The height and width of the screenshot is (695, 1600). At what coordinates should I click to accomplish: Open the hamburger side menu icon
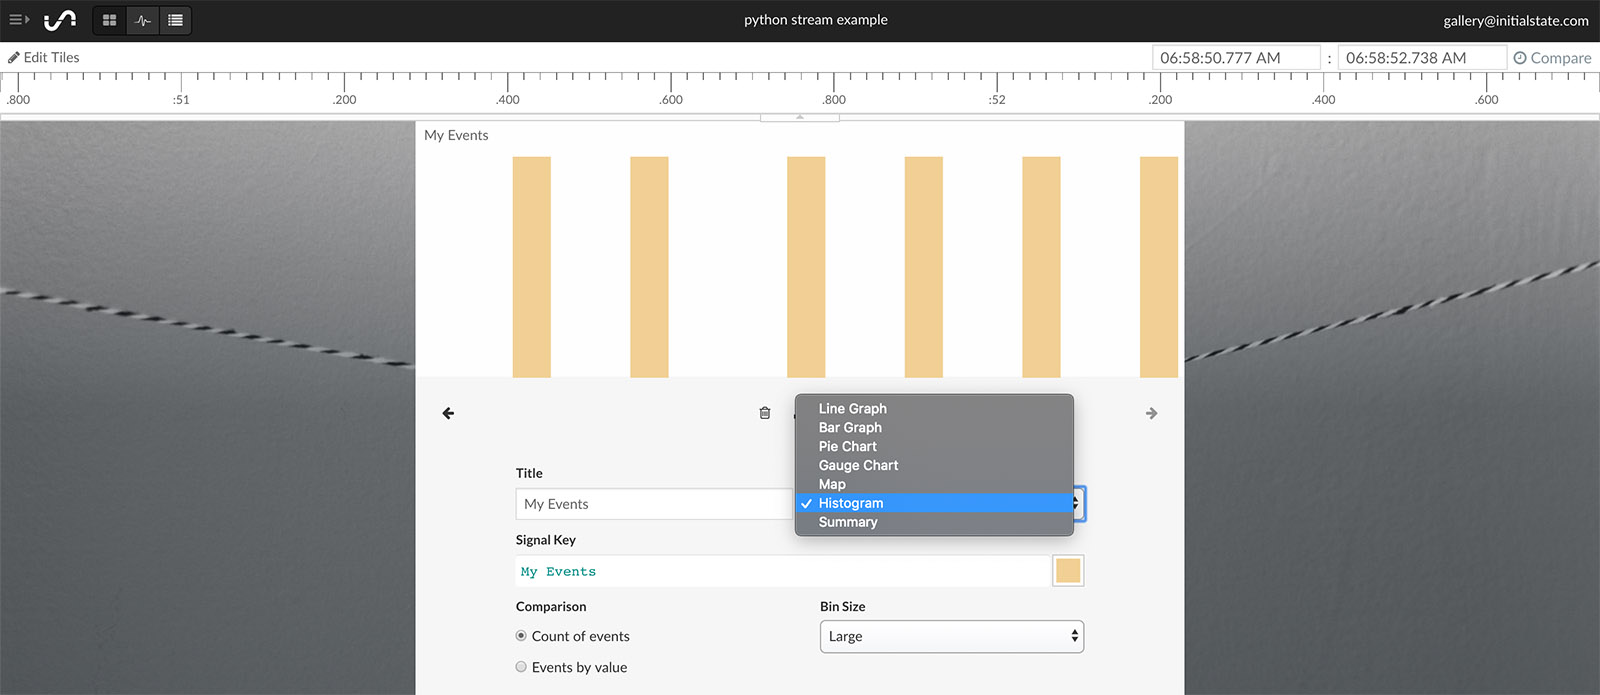(x=19, y=20)
